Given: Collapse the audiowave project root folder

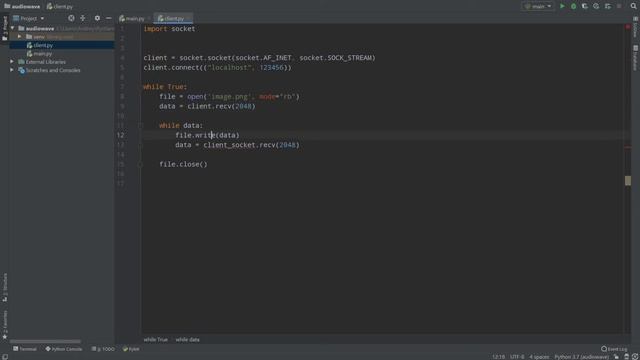Looking at the screenshot, I should point(13,28).
